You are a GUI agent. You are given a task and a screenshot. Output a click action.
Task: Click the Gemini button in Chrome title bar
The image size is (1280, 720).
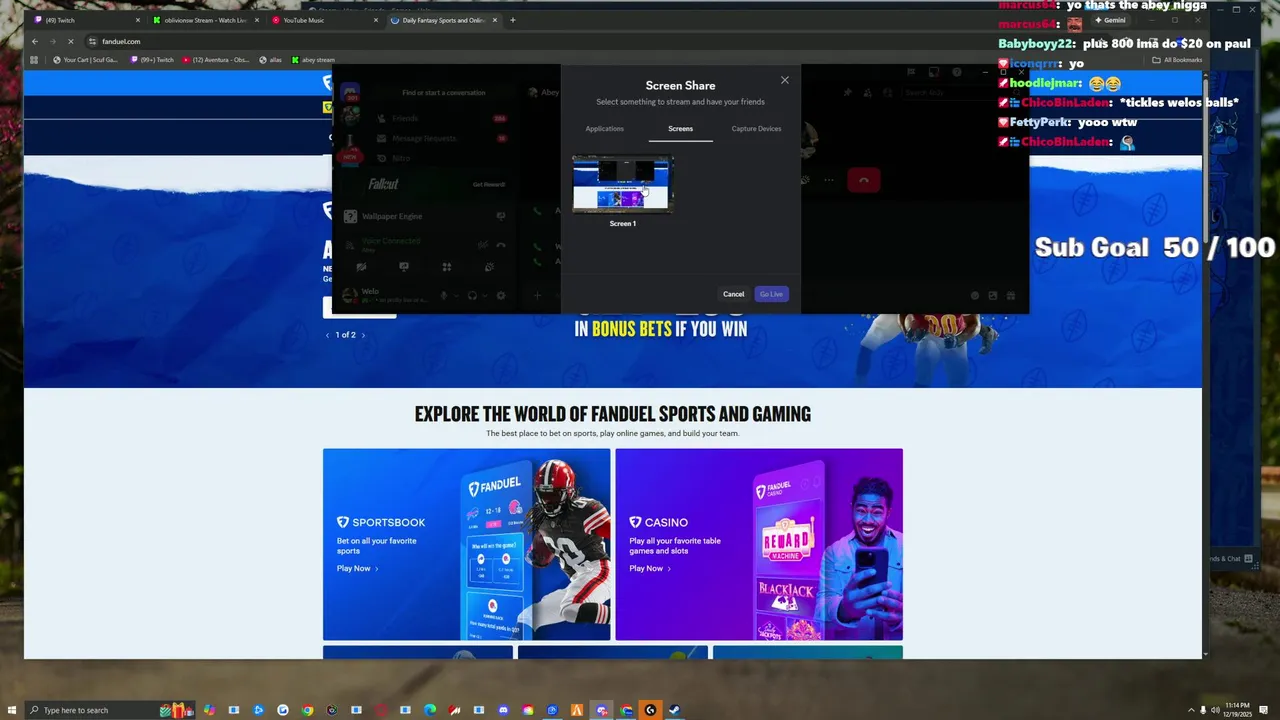(1112, 20)
